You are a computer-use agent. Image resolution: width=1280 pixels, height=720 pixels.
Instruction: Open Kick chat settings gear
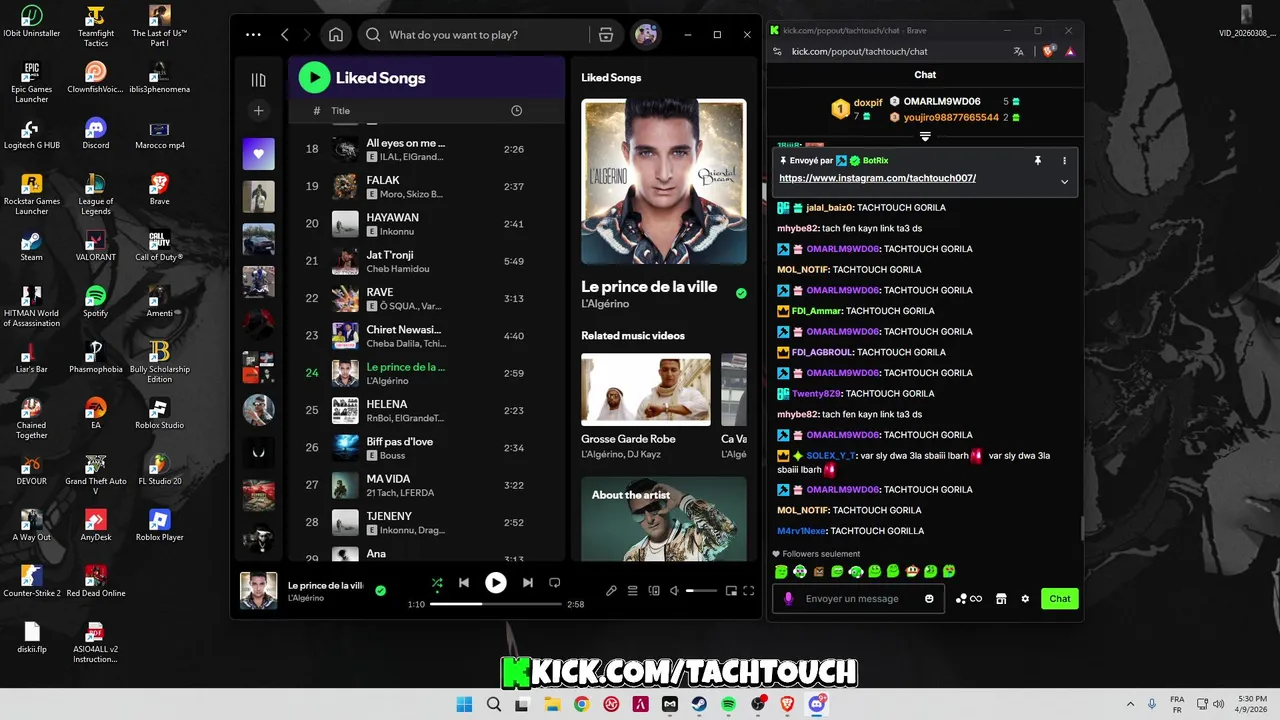[1025, 599]
